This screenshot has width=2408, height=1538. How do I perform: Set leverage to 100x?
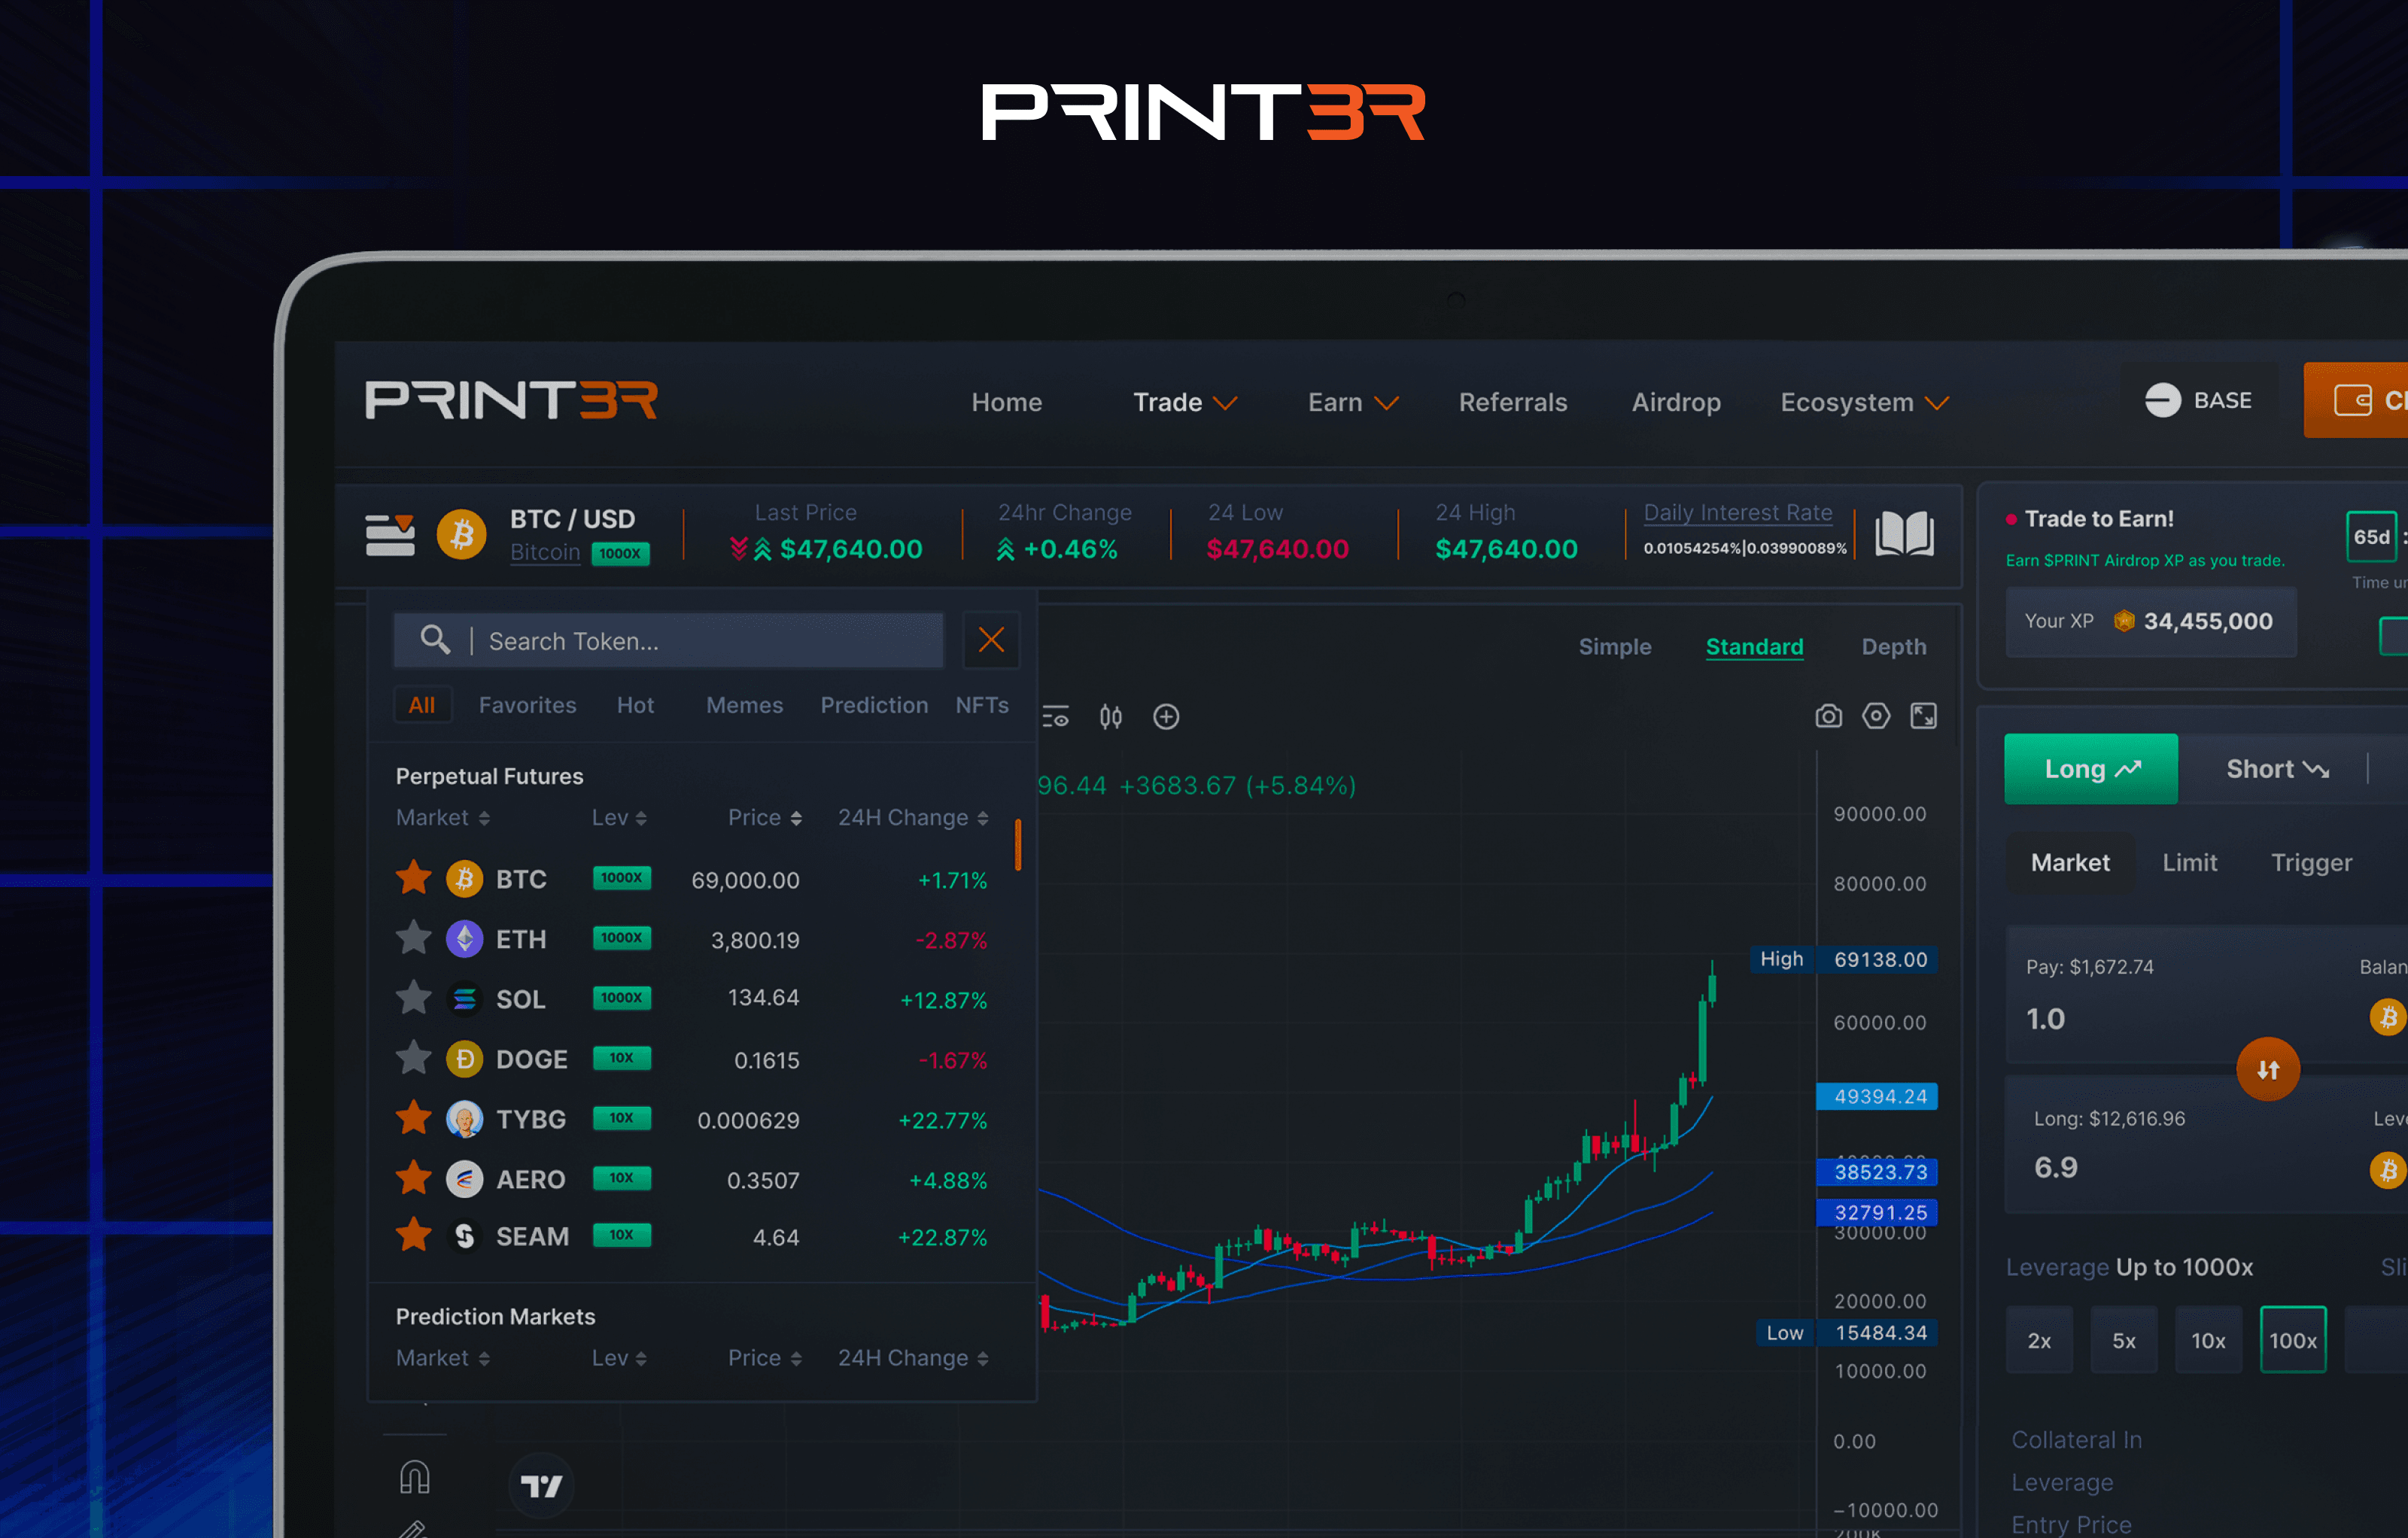tap(2293, 1340)
